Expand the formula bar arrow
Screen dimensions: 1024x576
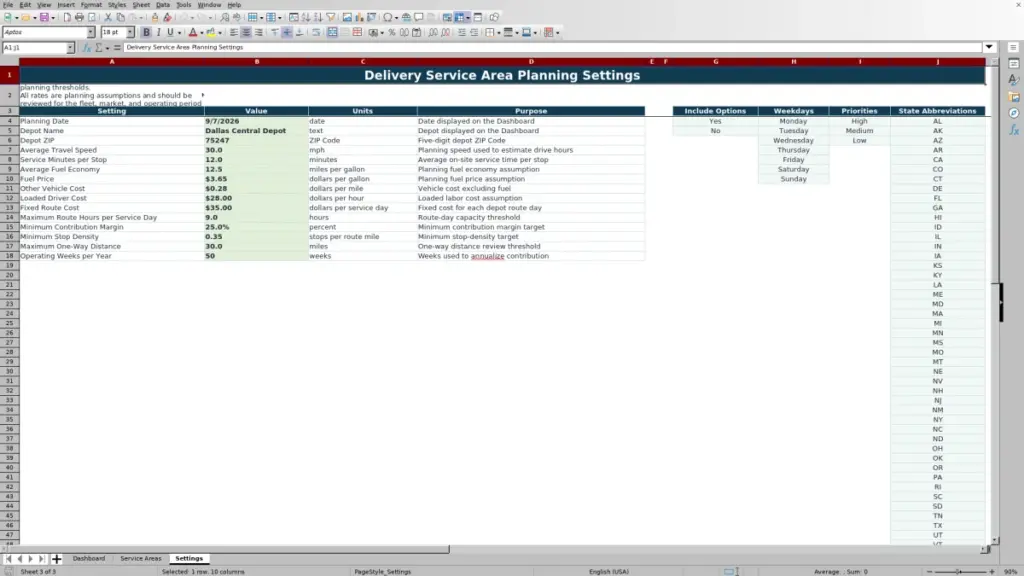[989, 47]
